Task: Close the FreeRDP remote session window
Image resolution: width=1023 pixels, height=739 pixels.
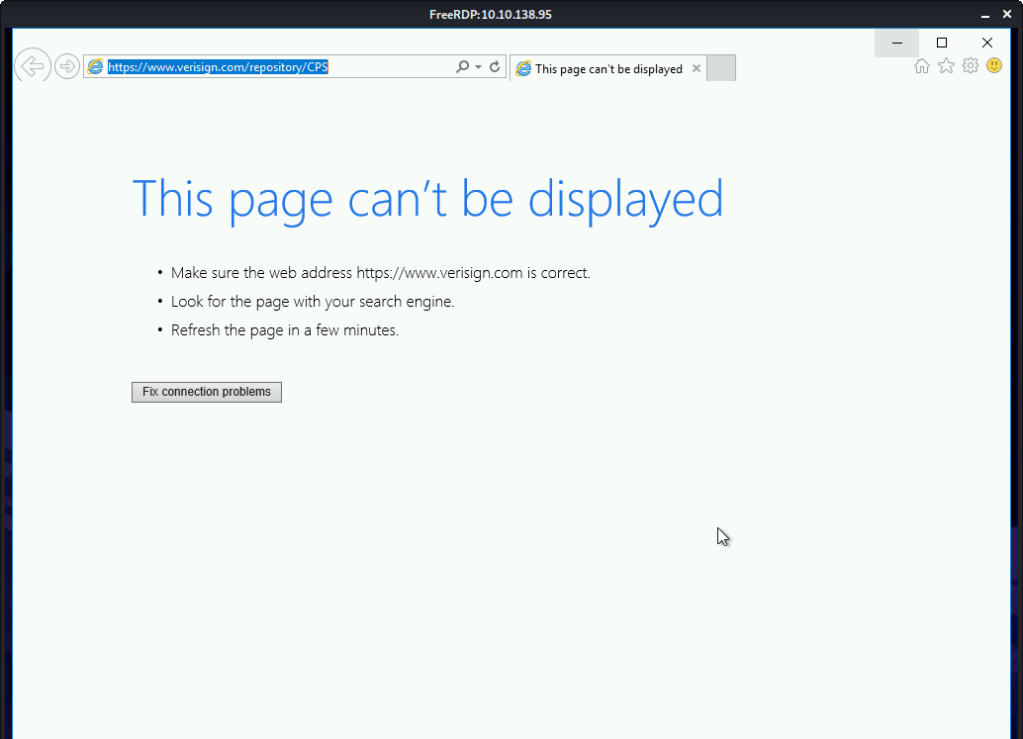Action: tap(1009, 14)
